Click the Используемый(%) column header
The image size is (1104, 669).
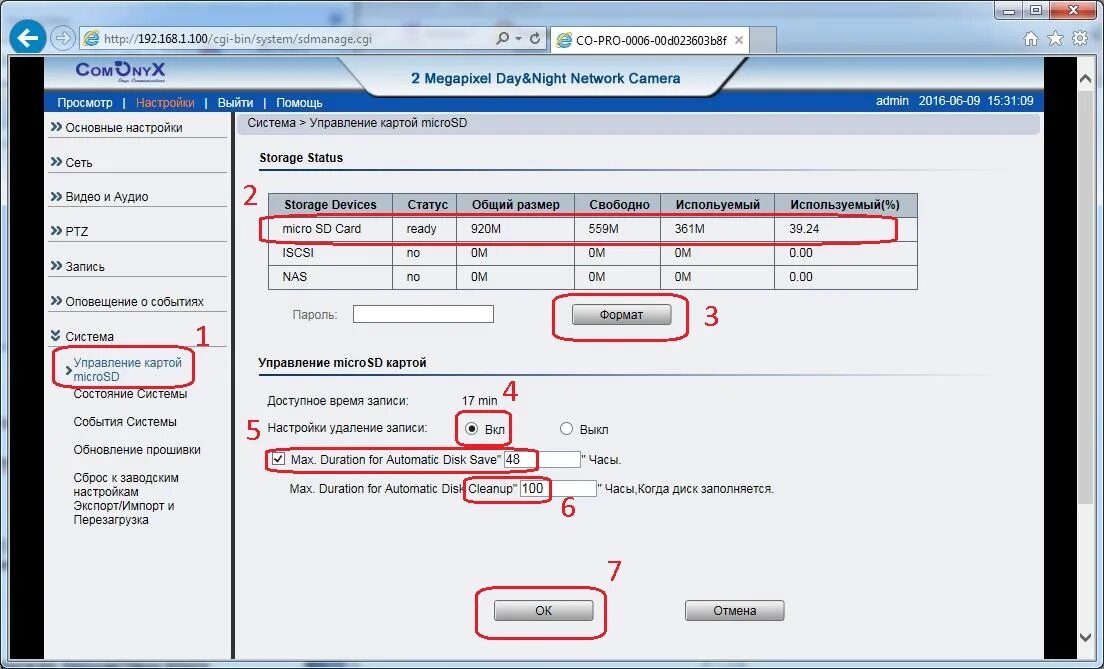pyautogui.click(x=845, y=205)
